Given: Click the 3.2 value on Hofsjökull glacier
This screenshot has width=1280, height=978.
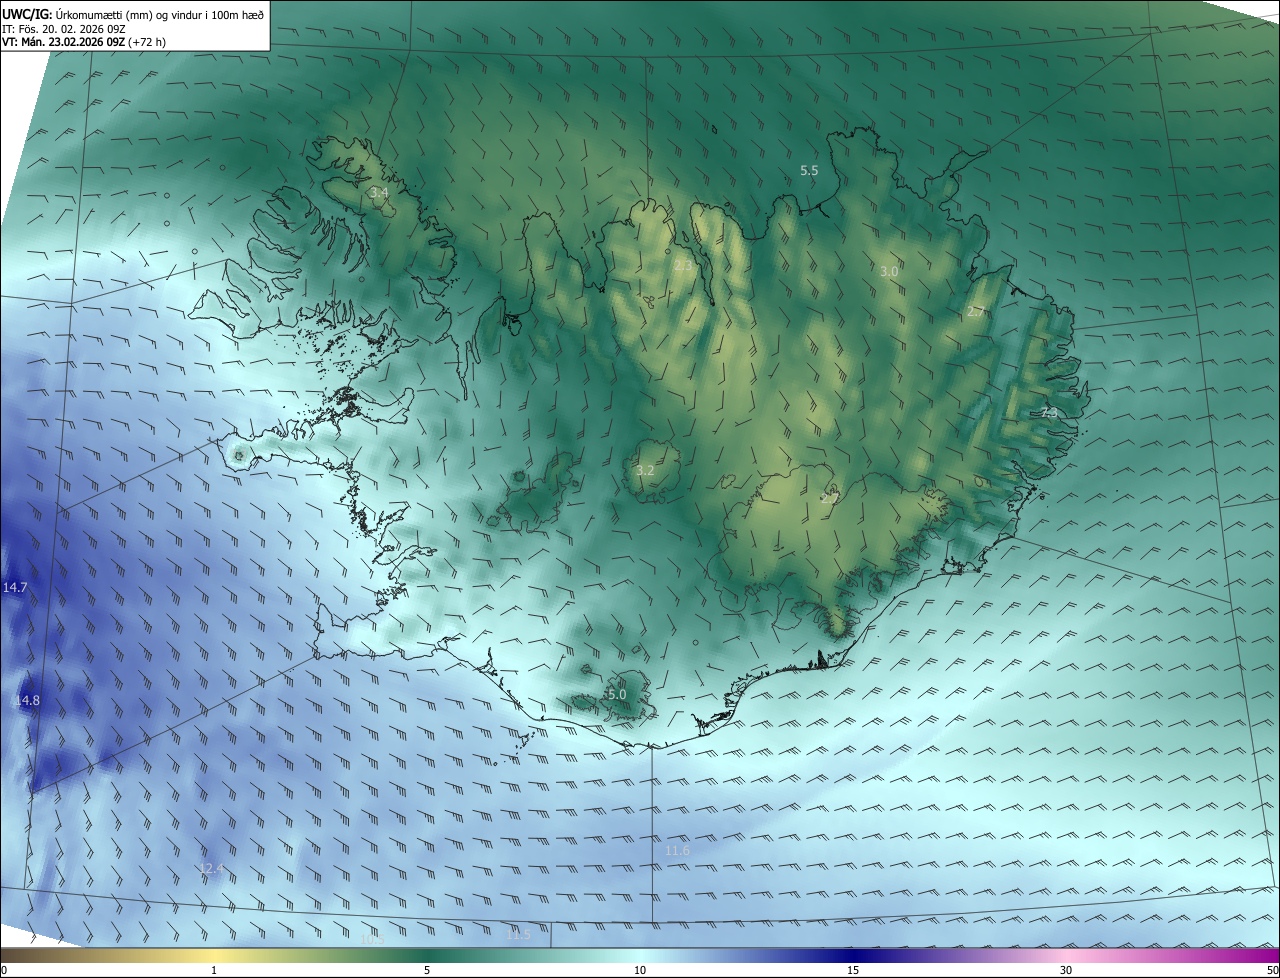Looking at the screenshot, I should (x=645, y=470).
